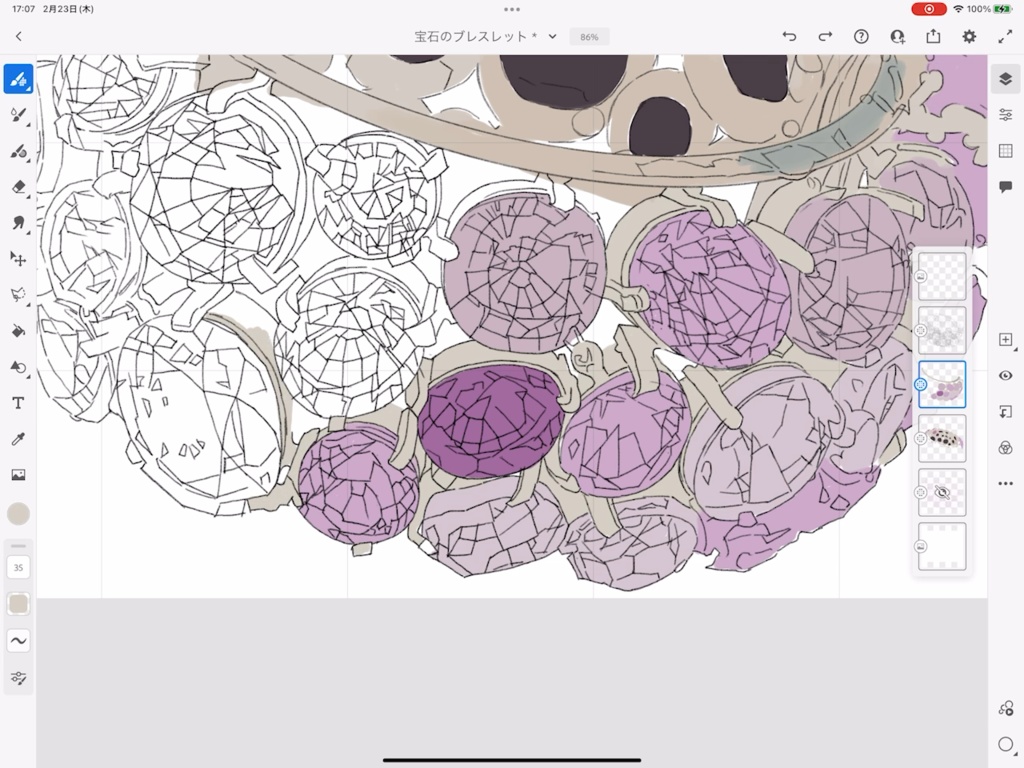Open the iPad multitasking three-dot menu
Viewport: 1024px width, 768px height.
coord(512,9)
